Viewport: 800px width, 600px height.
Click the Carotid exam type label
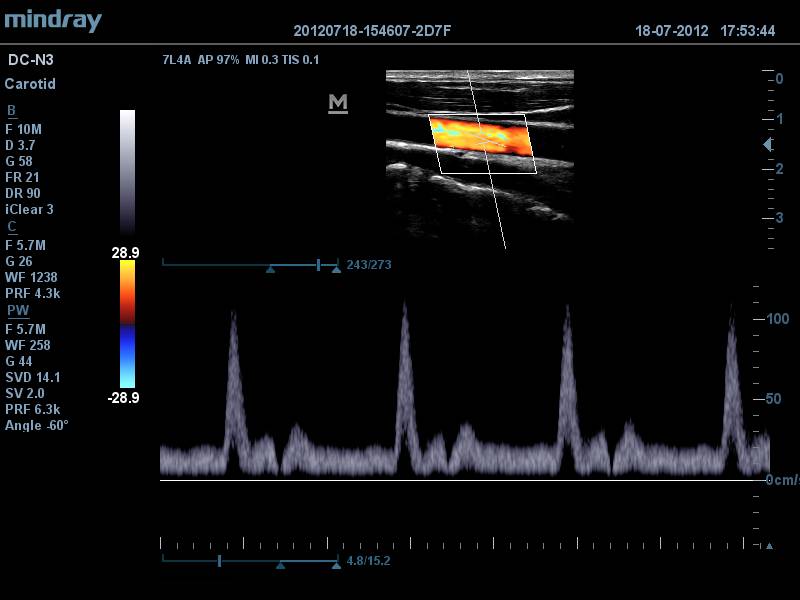[x=30, y=84]
